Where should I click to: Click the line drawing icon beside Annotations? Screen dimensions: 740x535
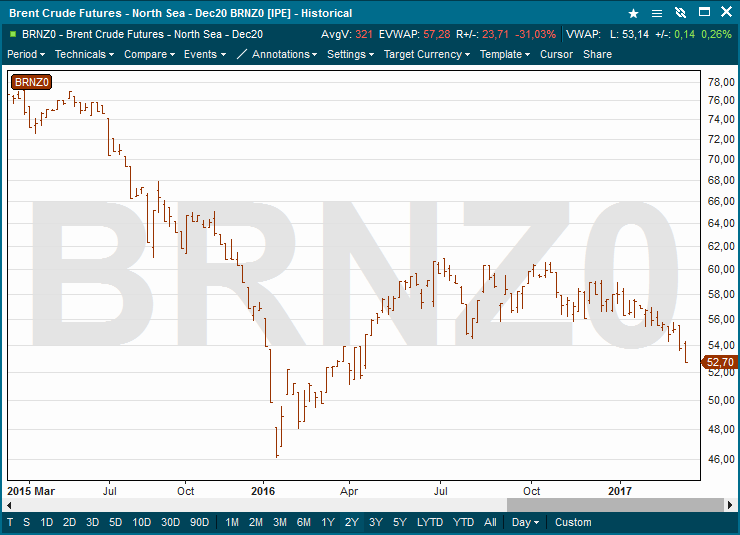[x=241, y=54]
